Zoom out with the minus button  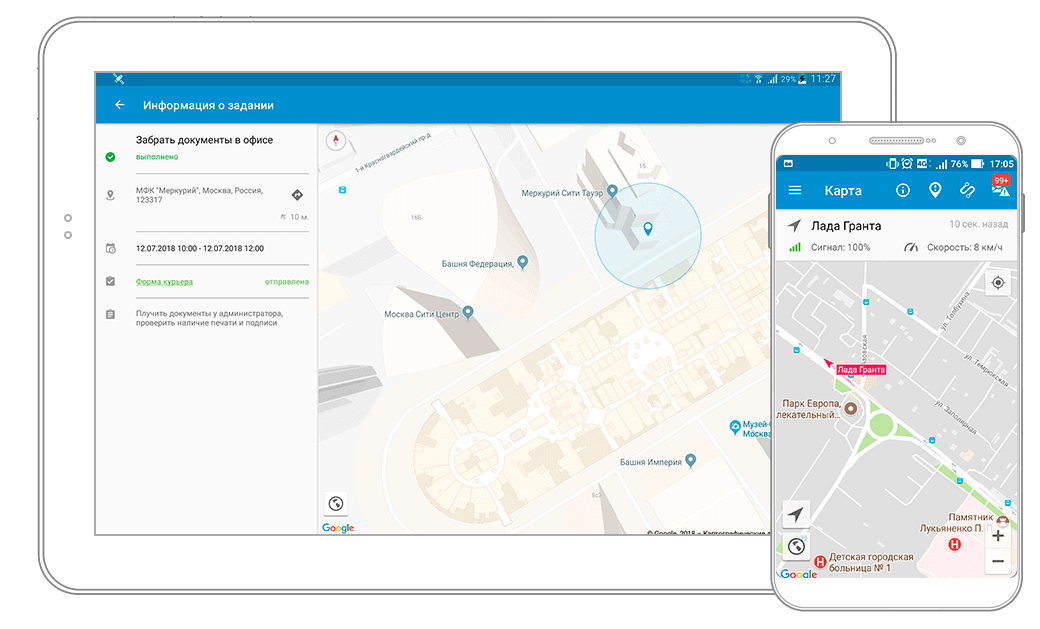tap(997, 562)
